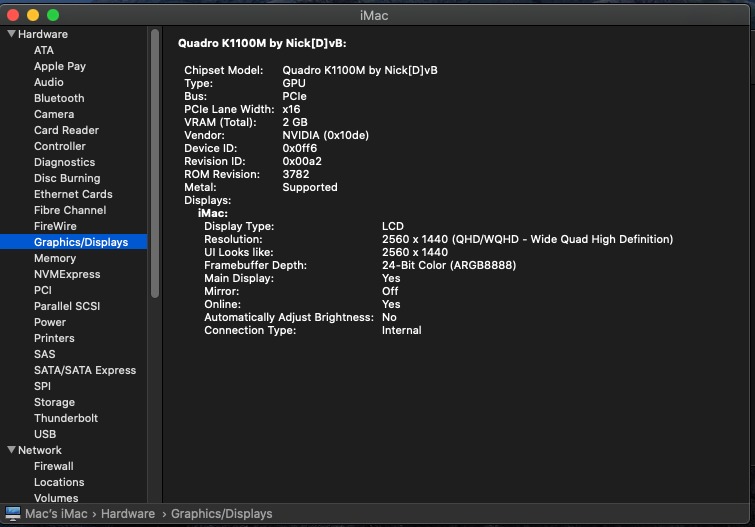Select ATA in the sidebar
The image size is (755, 527).
44,50
